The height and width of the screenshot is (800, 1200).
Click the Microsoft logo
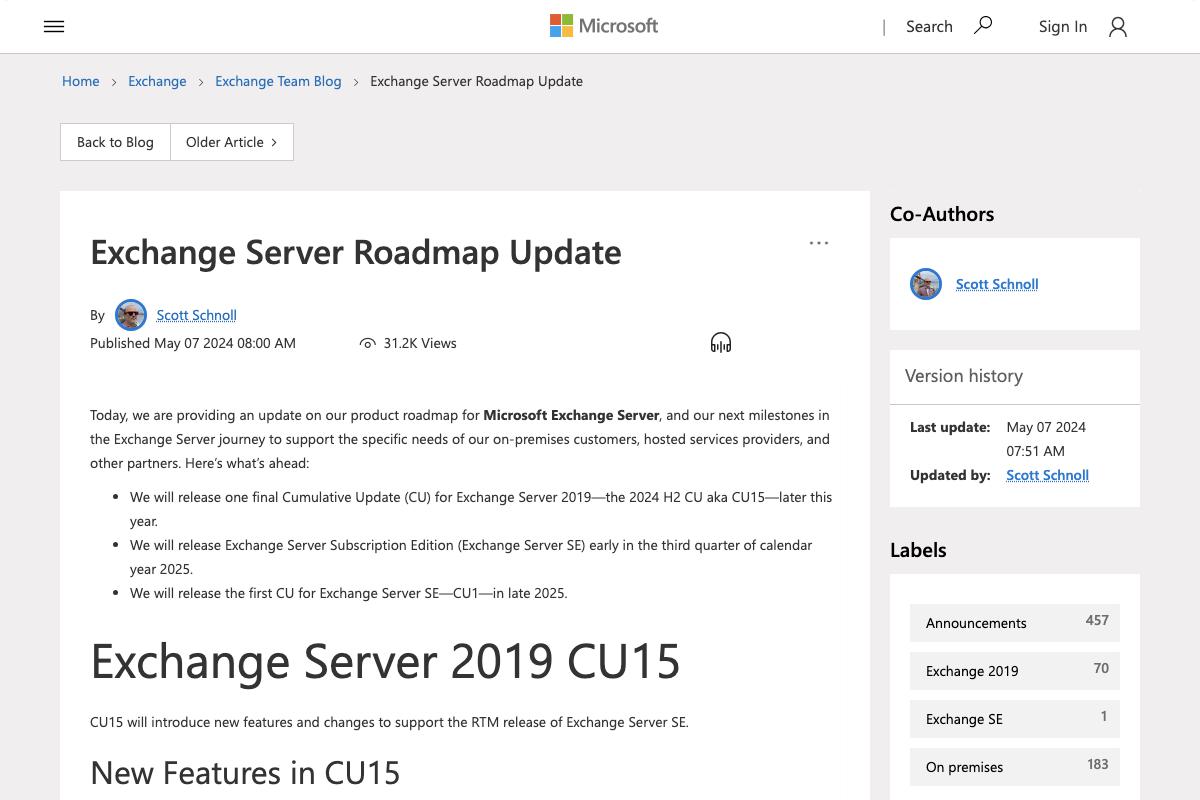click(604, 26)
